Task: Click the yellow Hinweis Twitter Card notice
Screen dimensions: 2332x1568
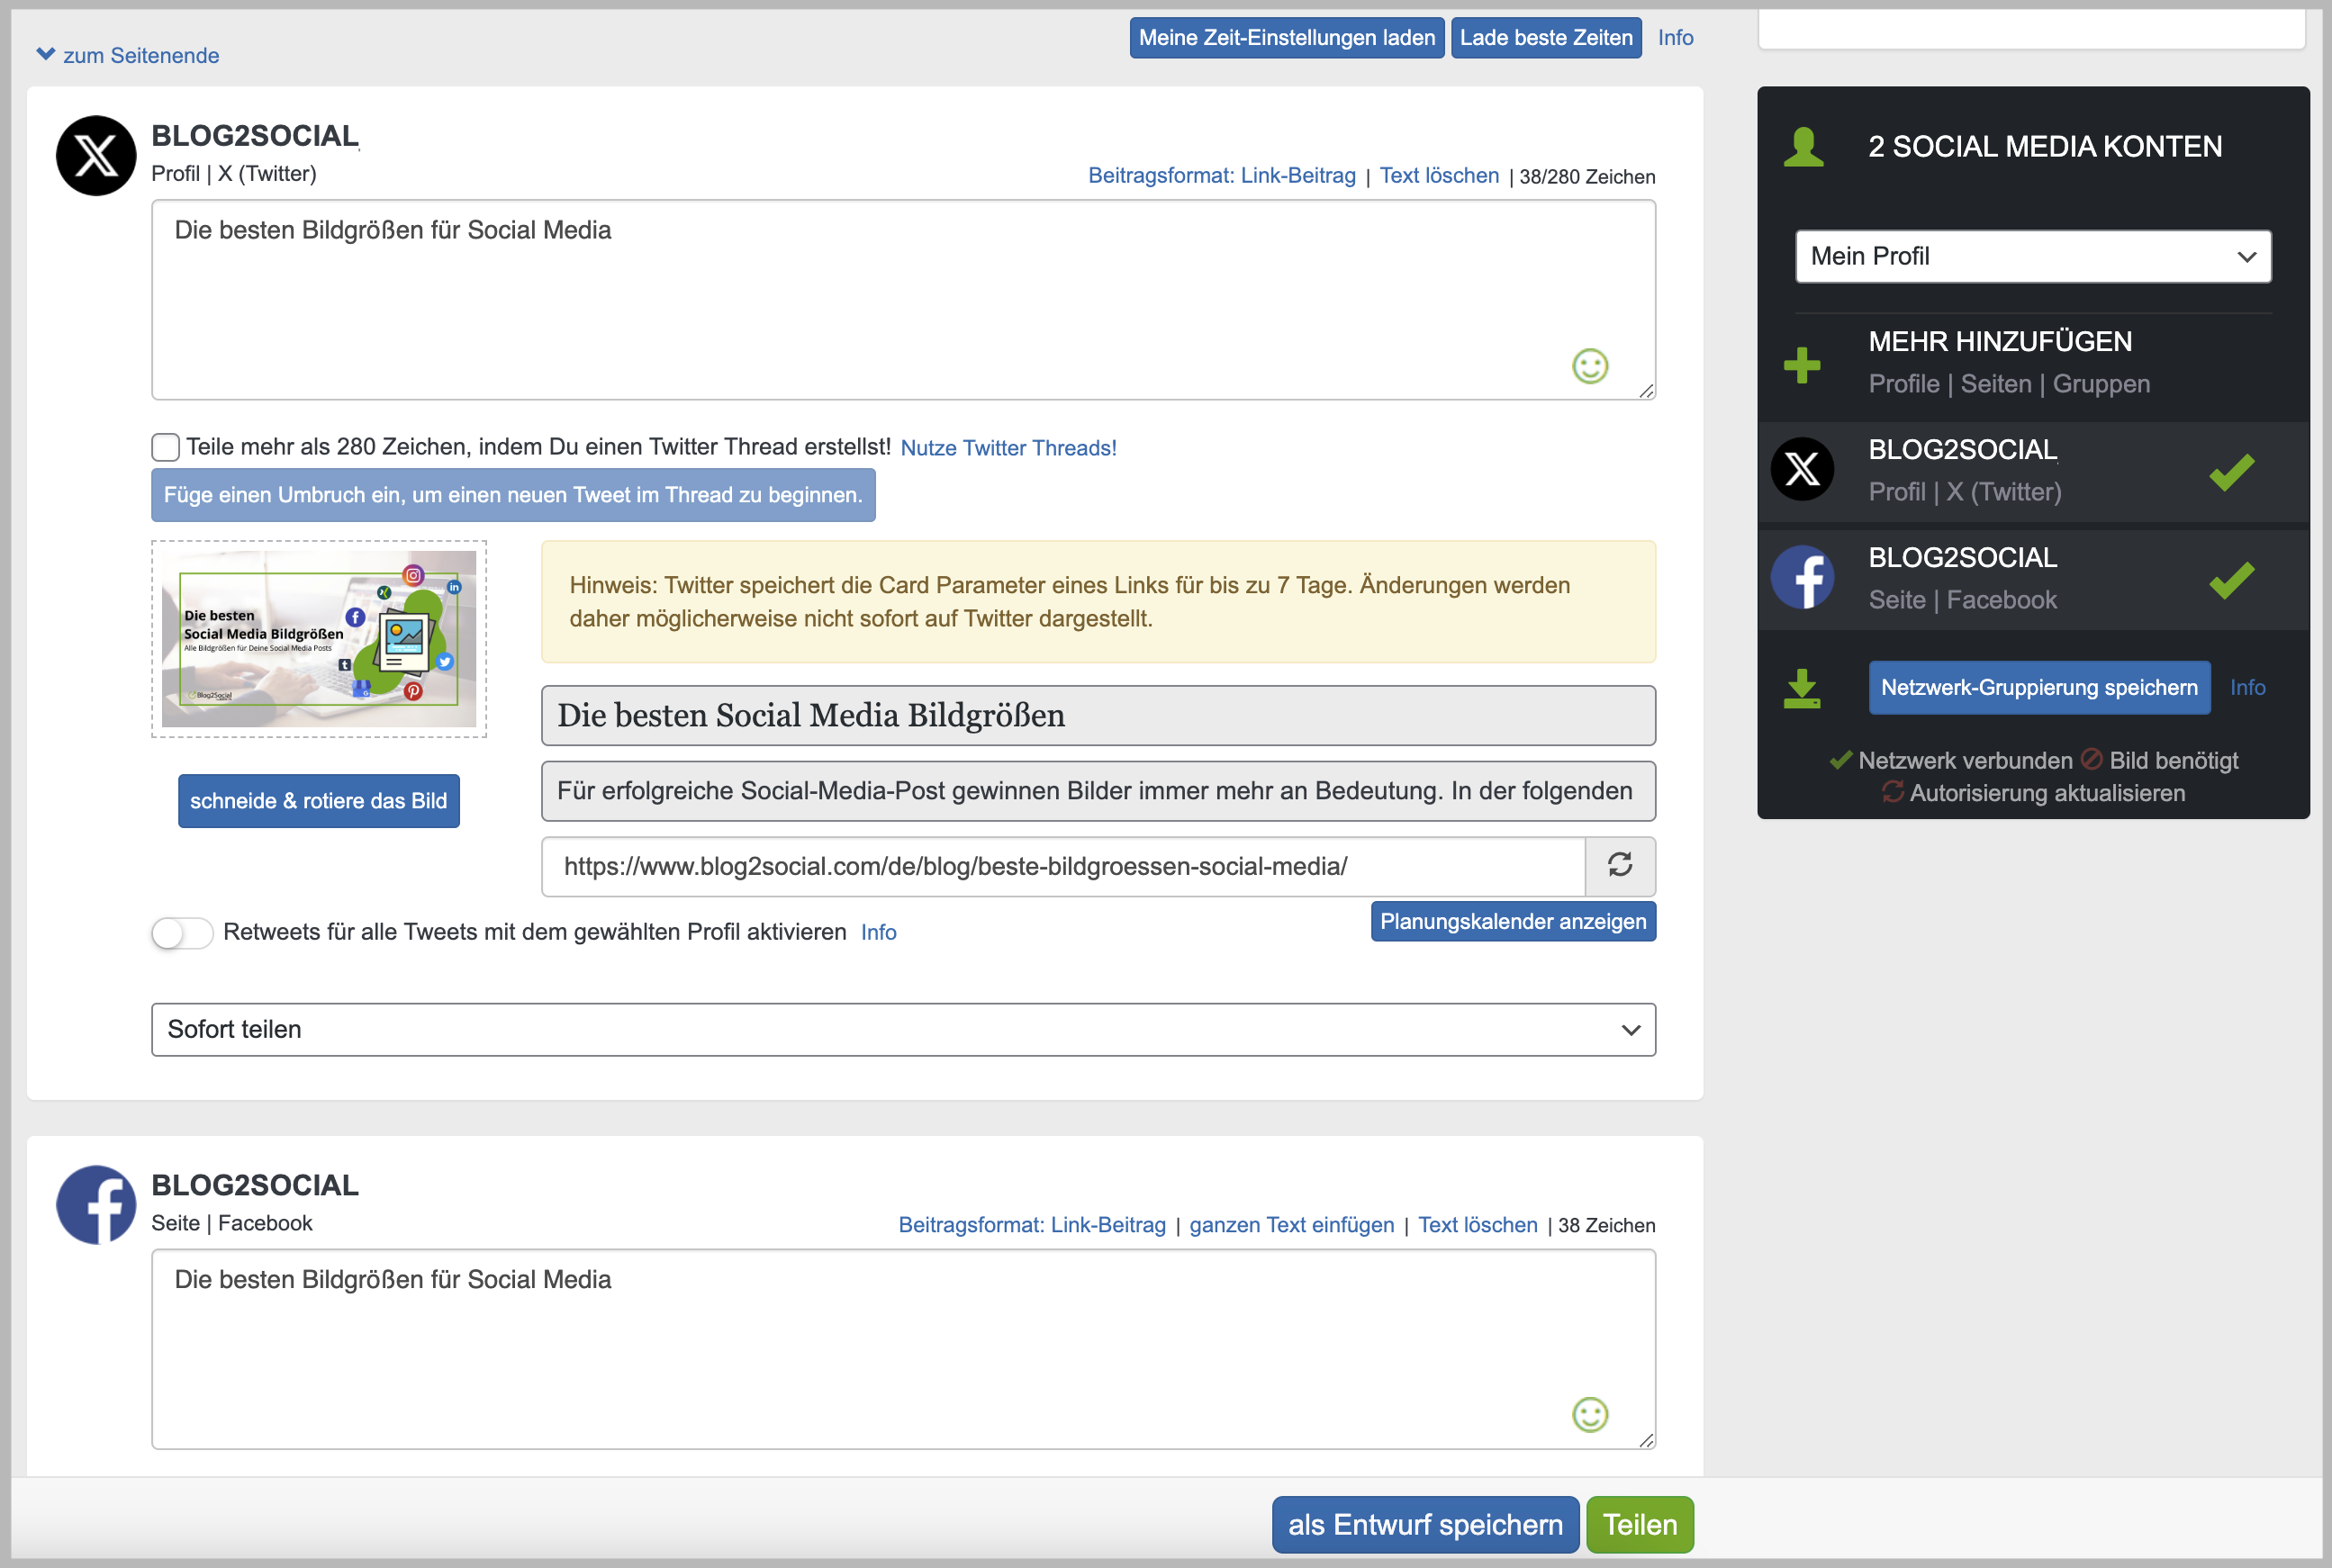Action: click(1098, 602)
